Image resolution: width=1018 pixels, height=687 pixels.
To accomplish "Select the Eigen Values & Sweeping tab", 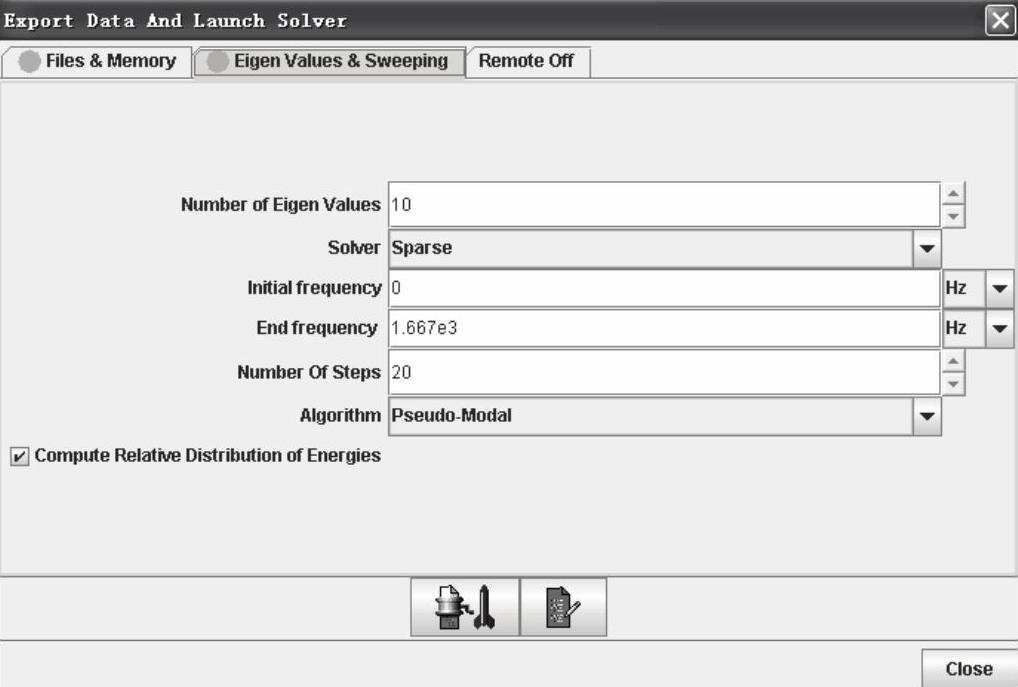I will pyautogui.click(x=329, y=61).
